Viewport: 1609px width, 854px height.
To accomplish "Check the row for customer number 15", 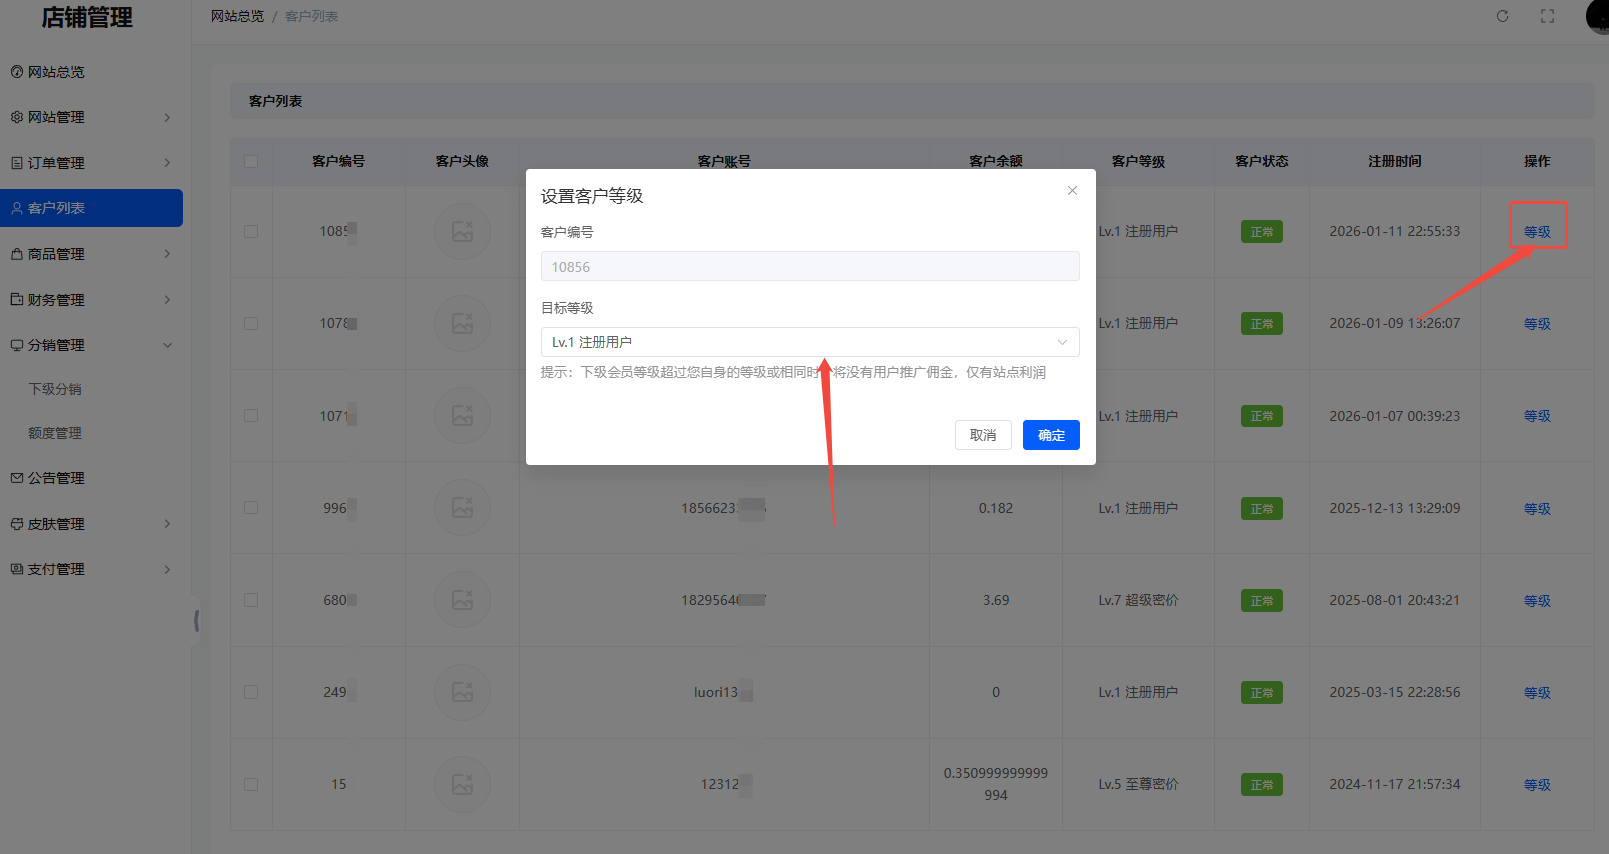I will tap(251, 784).
